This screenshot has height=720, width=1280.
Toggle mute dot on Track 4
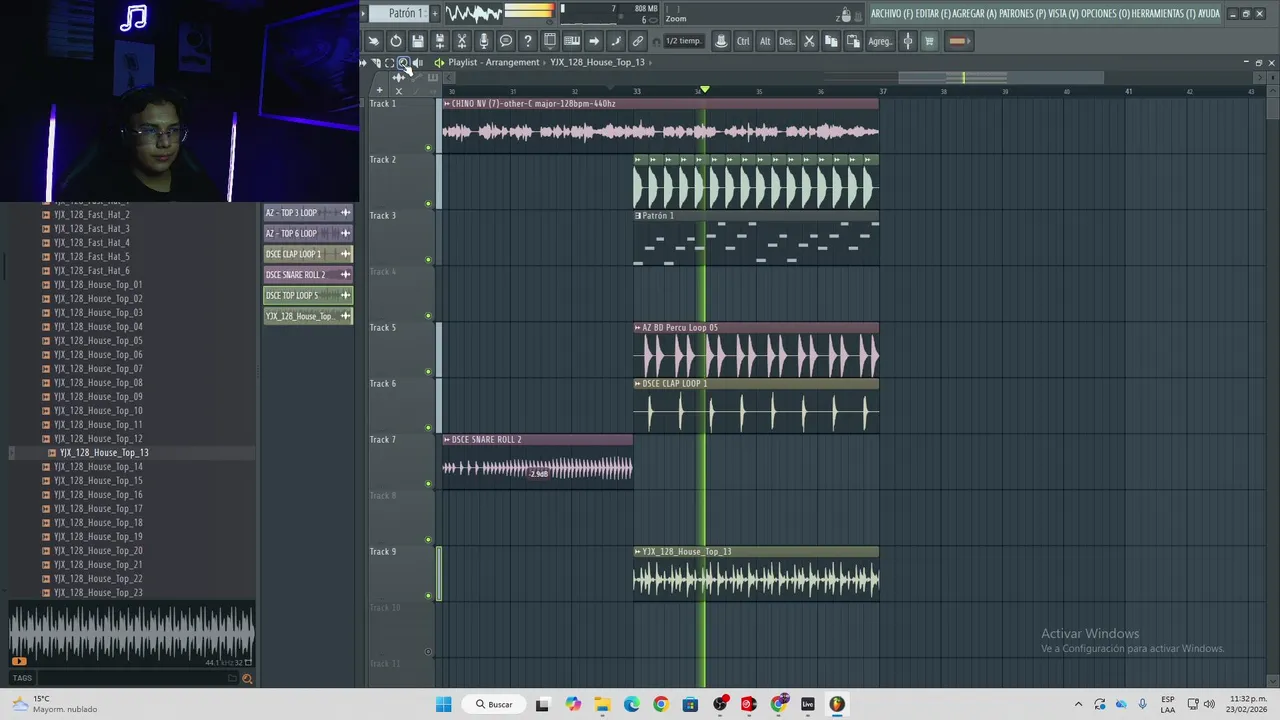click(x=428, y=316)
